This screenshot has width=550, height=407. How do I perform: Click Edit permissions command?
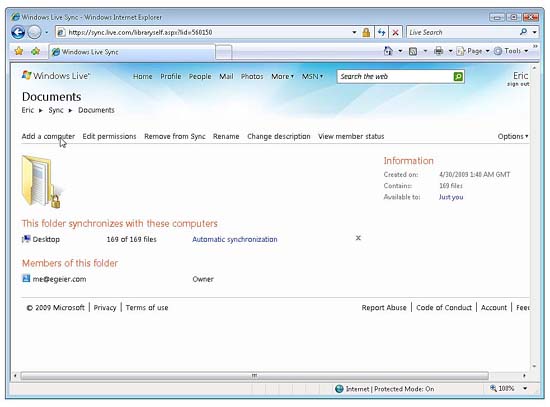click(x=109, y=136)
